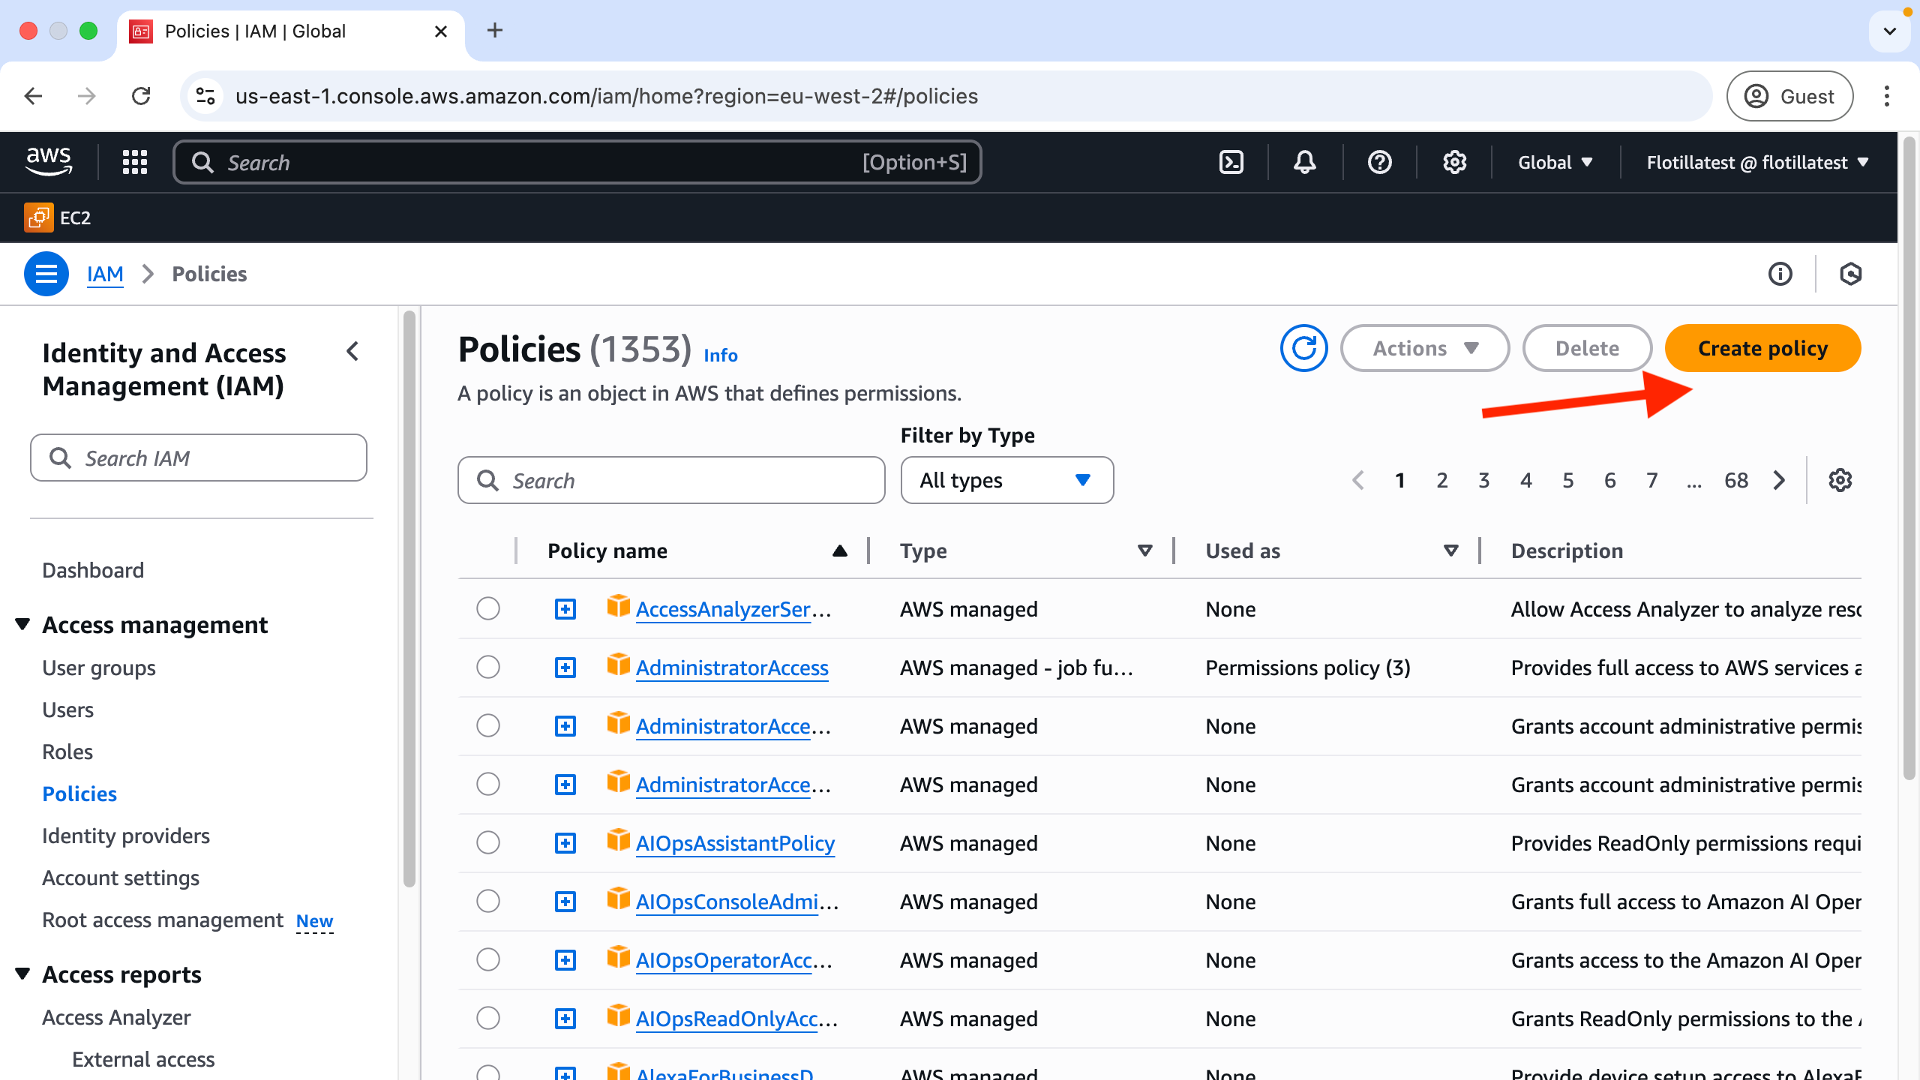This screenshot has height=1080, width=1920.
Task: Select the AdministratorAccess policy radio button
Action: pos(488,667)
